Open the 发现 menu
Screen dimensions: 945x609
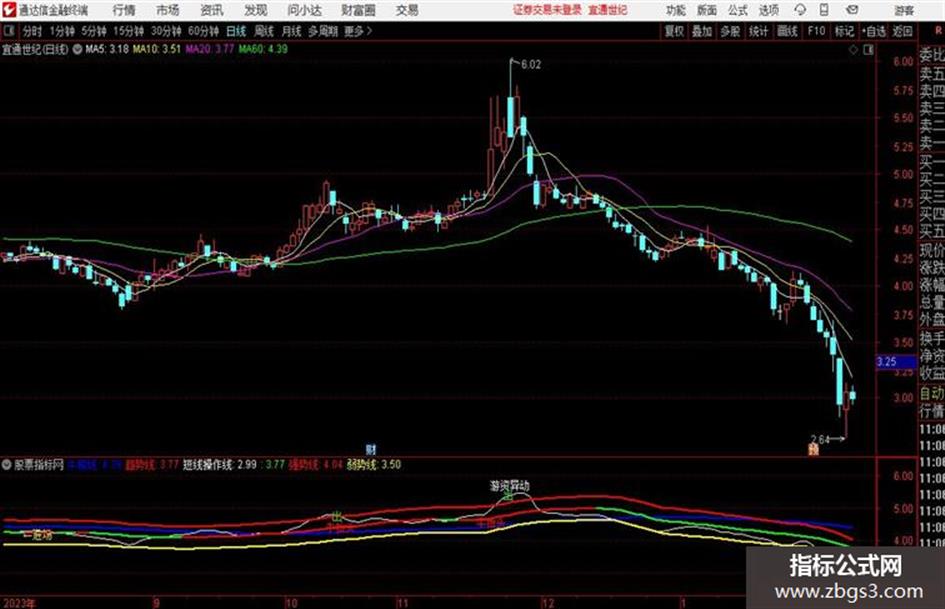click(256, 10)
